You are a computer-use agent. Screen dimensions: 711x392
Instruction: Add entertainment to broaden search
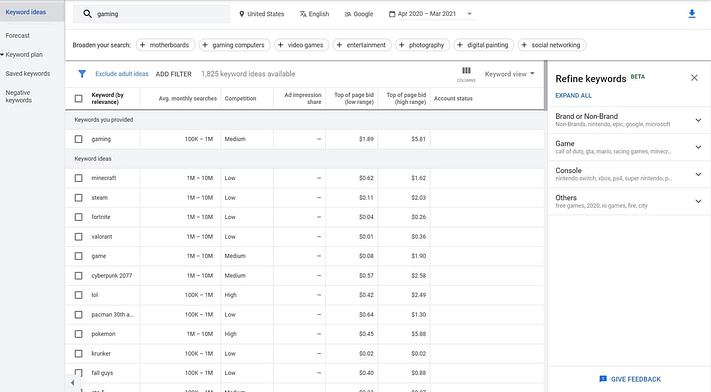(362, 45)
